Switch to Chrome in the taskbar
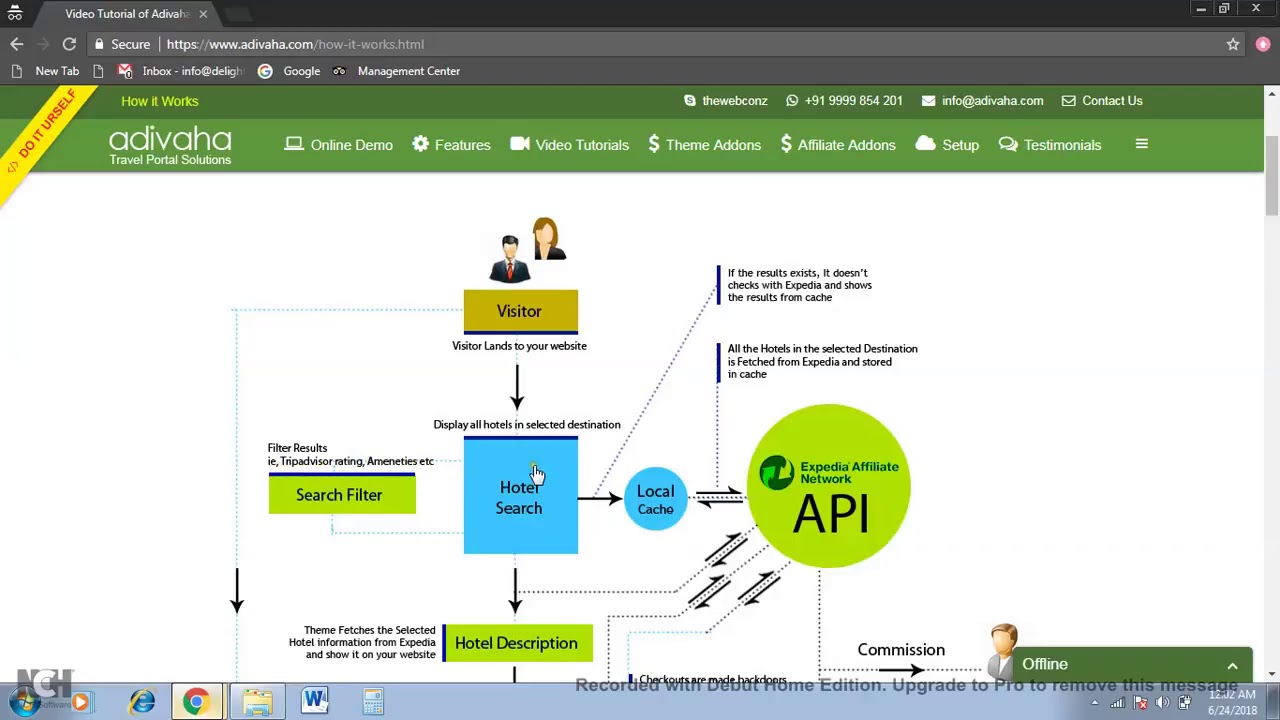 (195, 702)
